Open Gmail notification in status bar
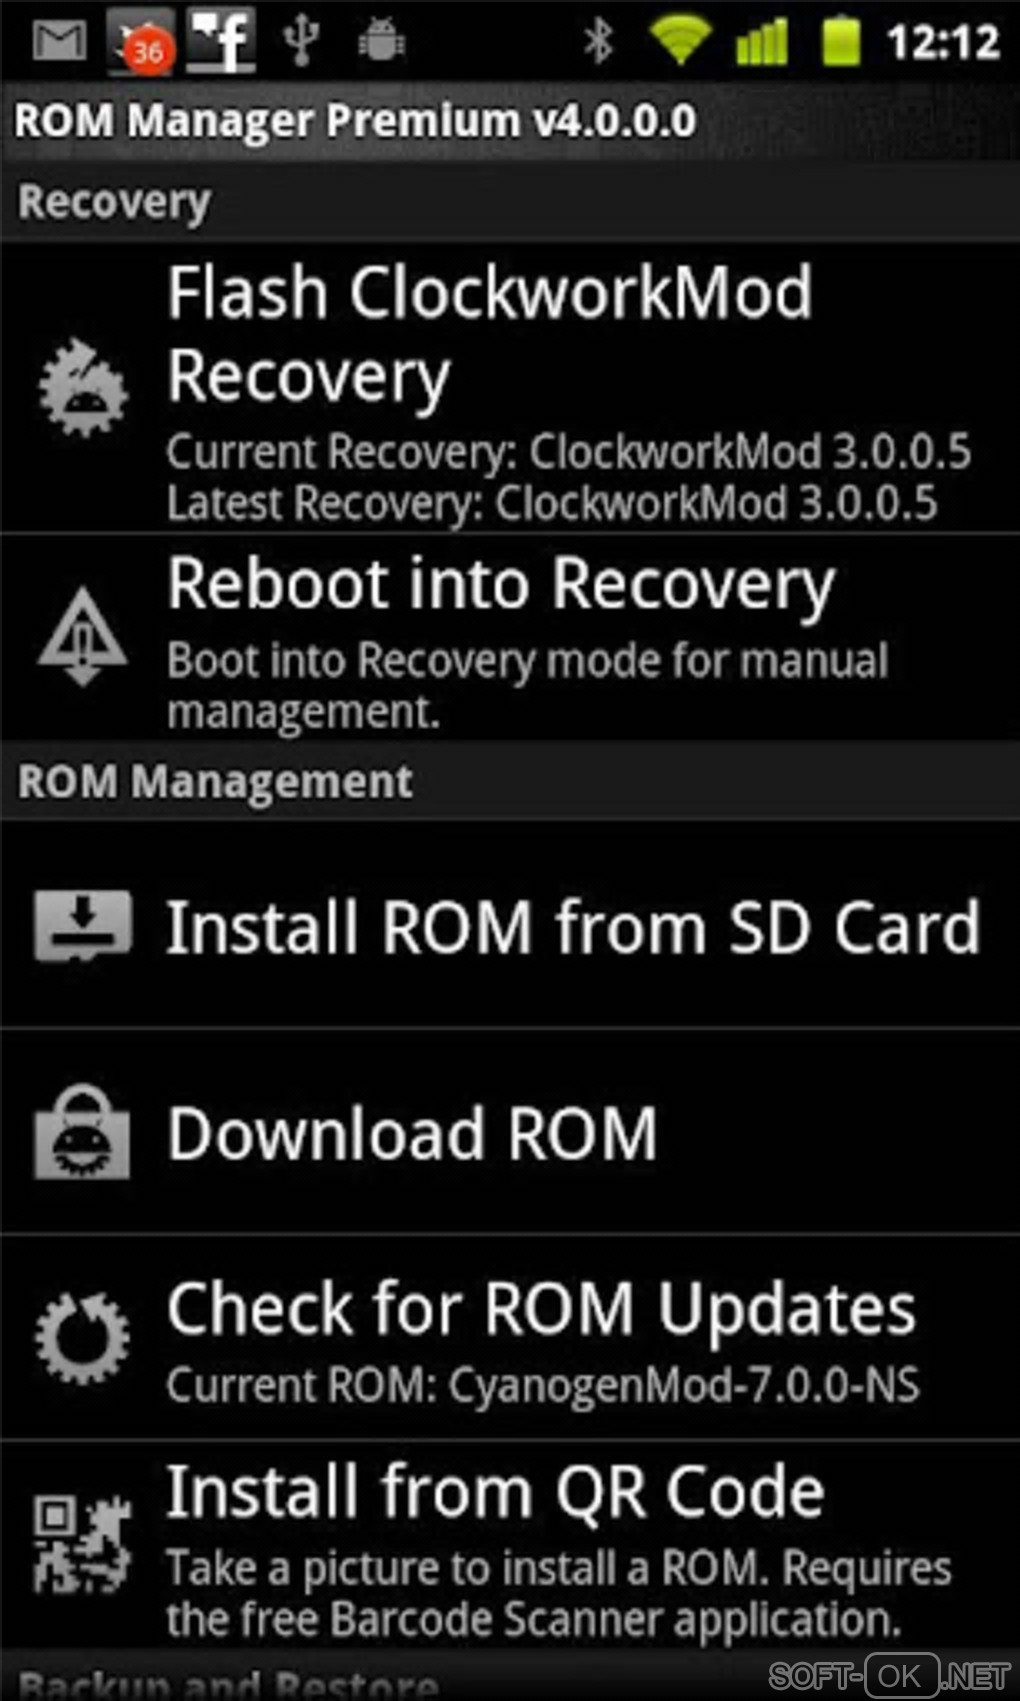The height and width of the screenshot is (1701, 1020). (x=60, y=41)
